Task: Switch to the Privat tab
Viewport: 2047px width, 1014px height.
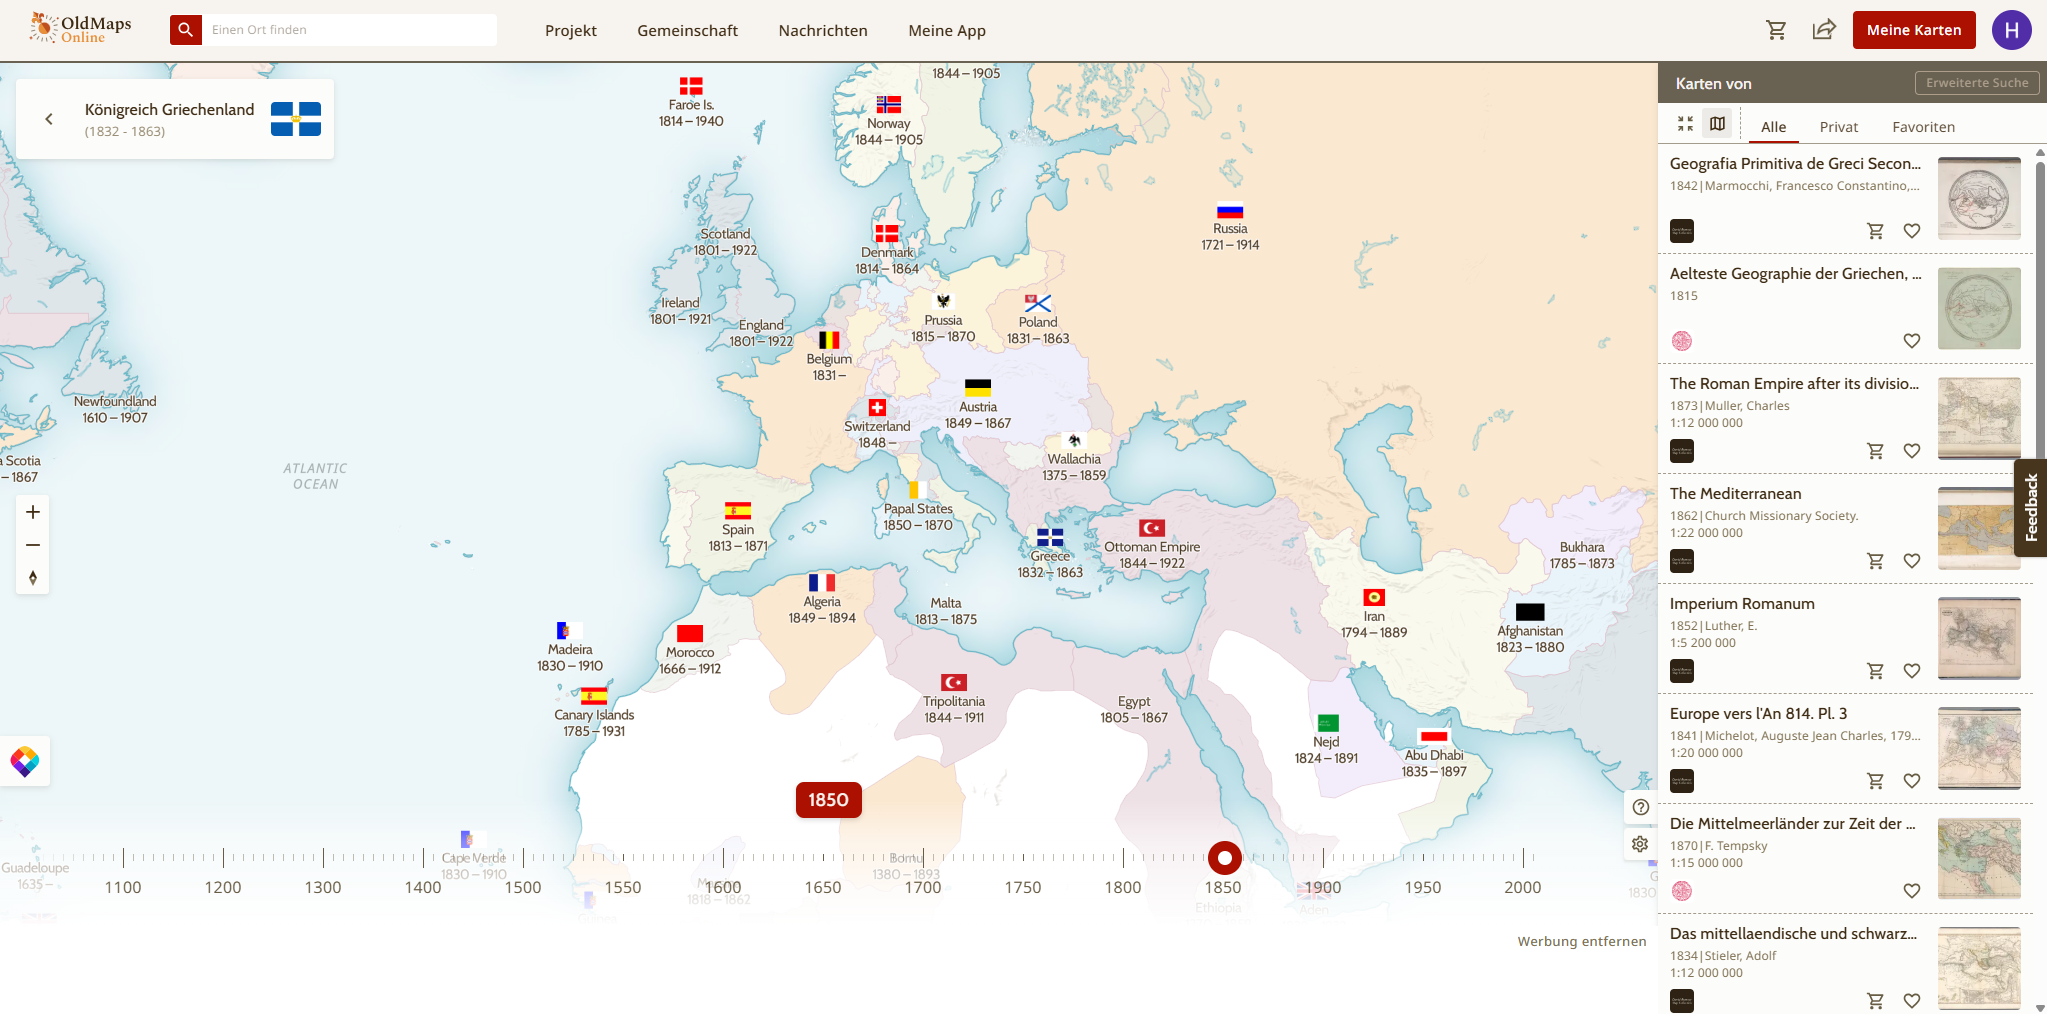Action: [1839, 126]
